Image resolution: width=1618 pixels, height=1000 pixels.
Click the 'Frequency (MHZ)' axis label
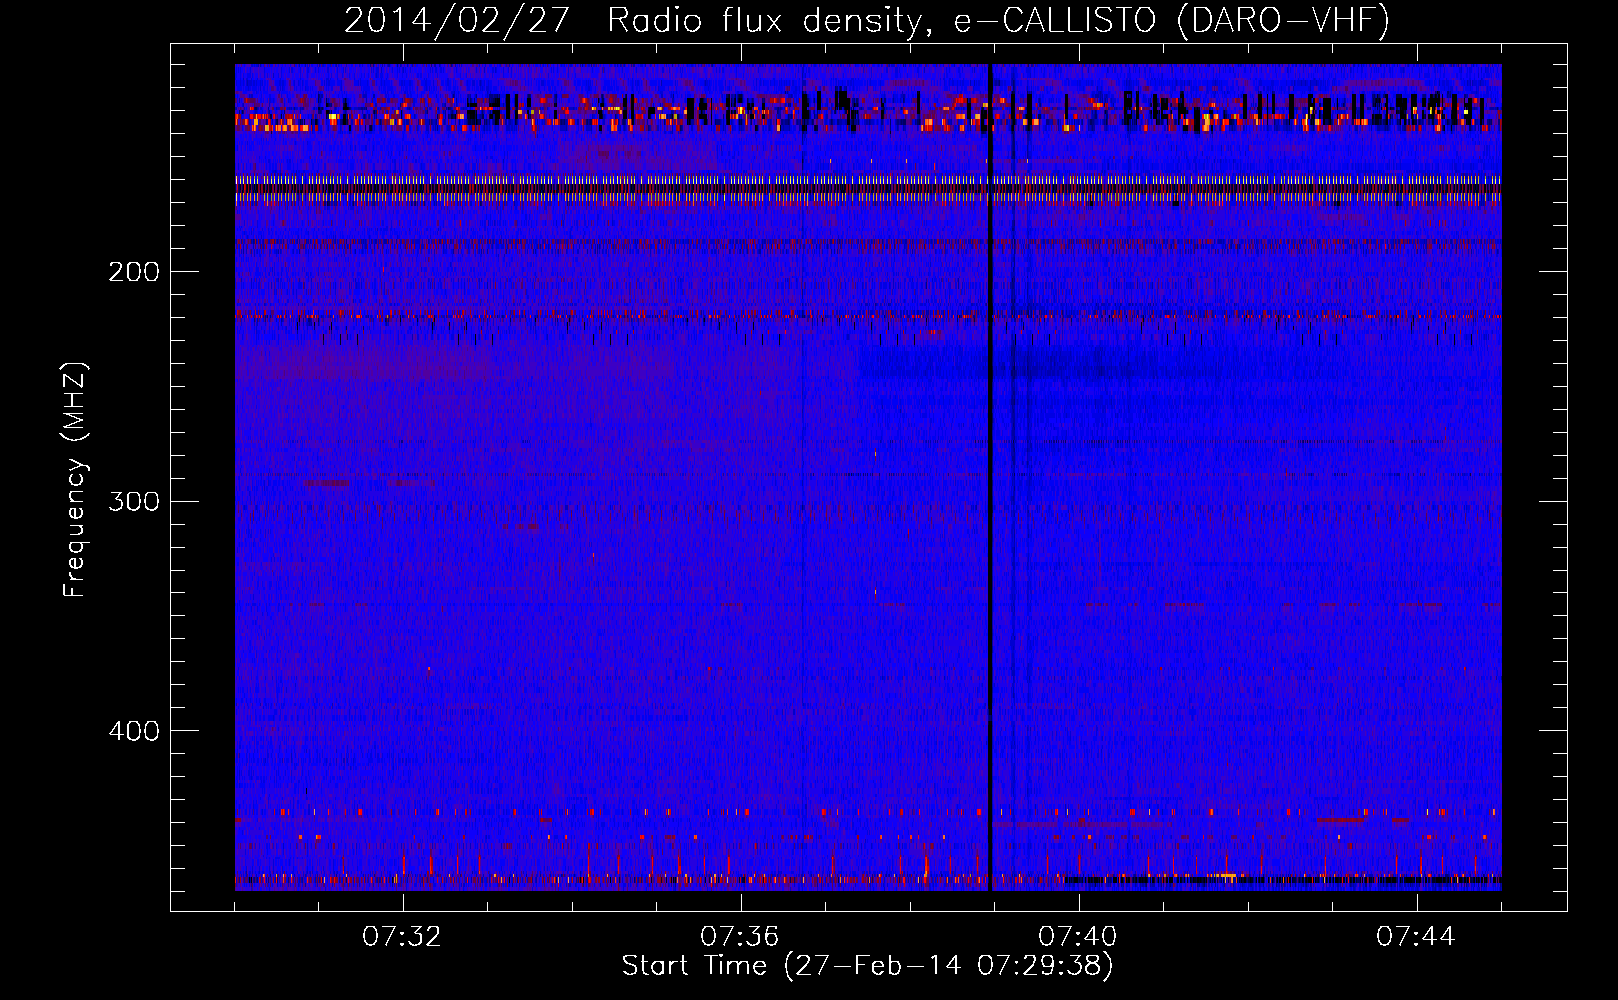75,480
